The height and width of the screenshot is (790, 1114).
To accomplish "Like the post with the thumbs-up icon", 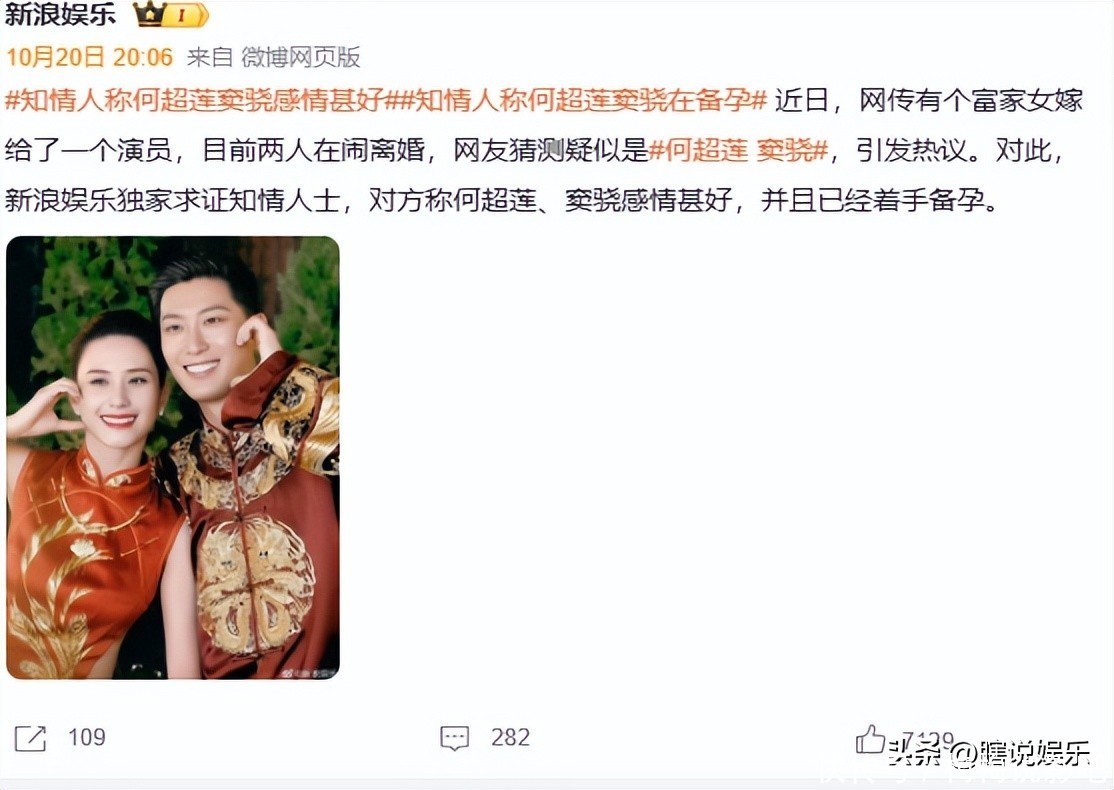I will point(870,739).
